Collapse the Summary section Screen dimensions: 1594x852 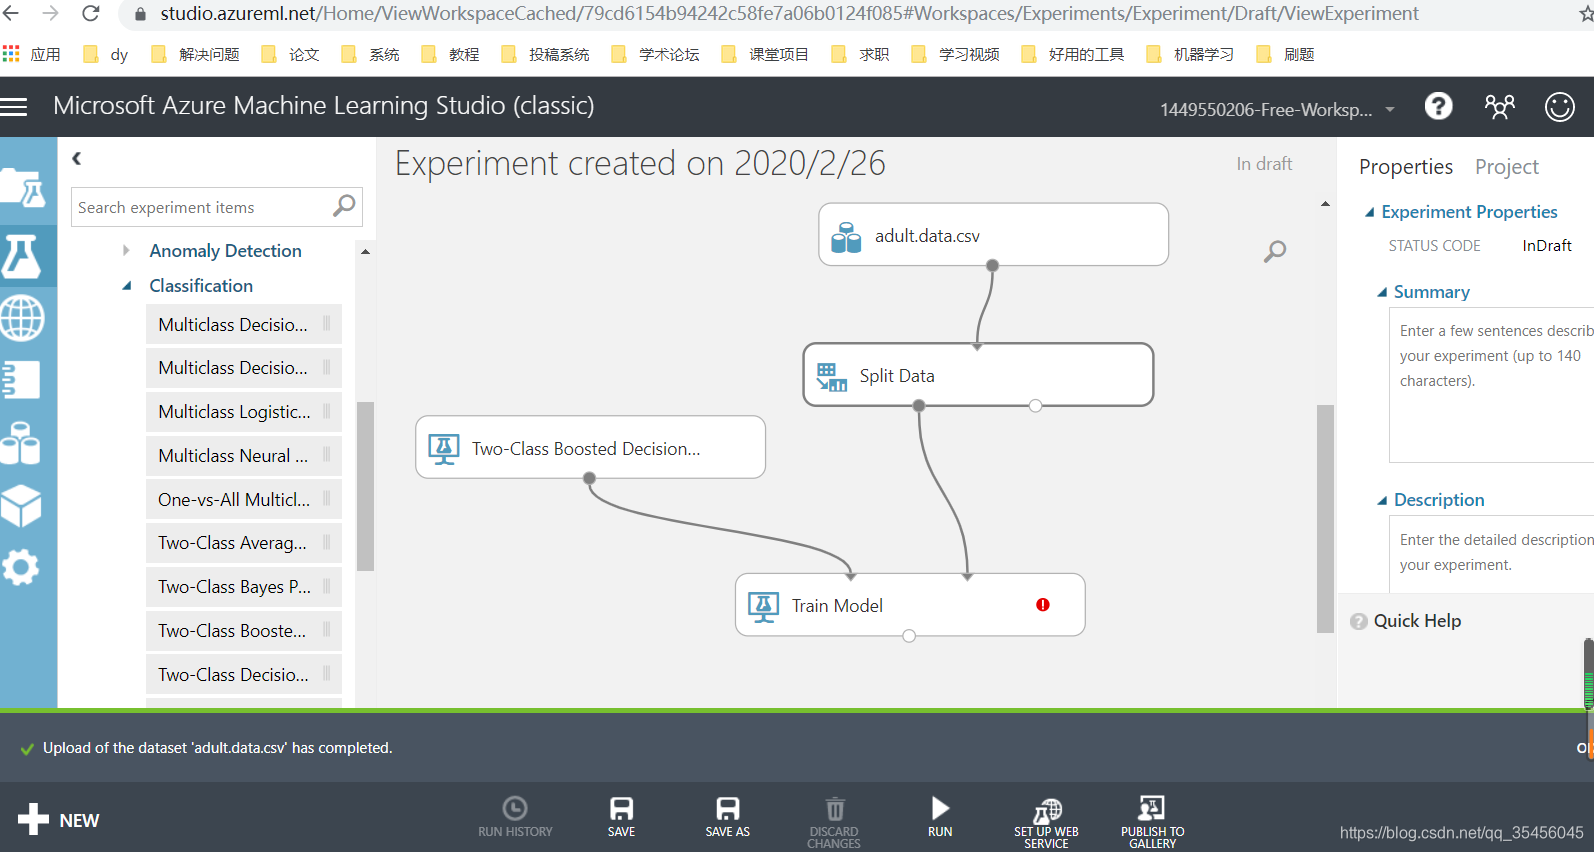(1382, 292)
